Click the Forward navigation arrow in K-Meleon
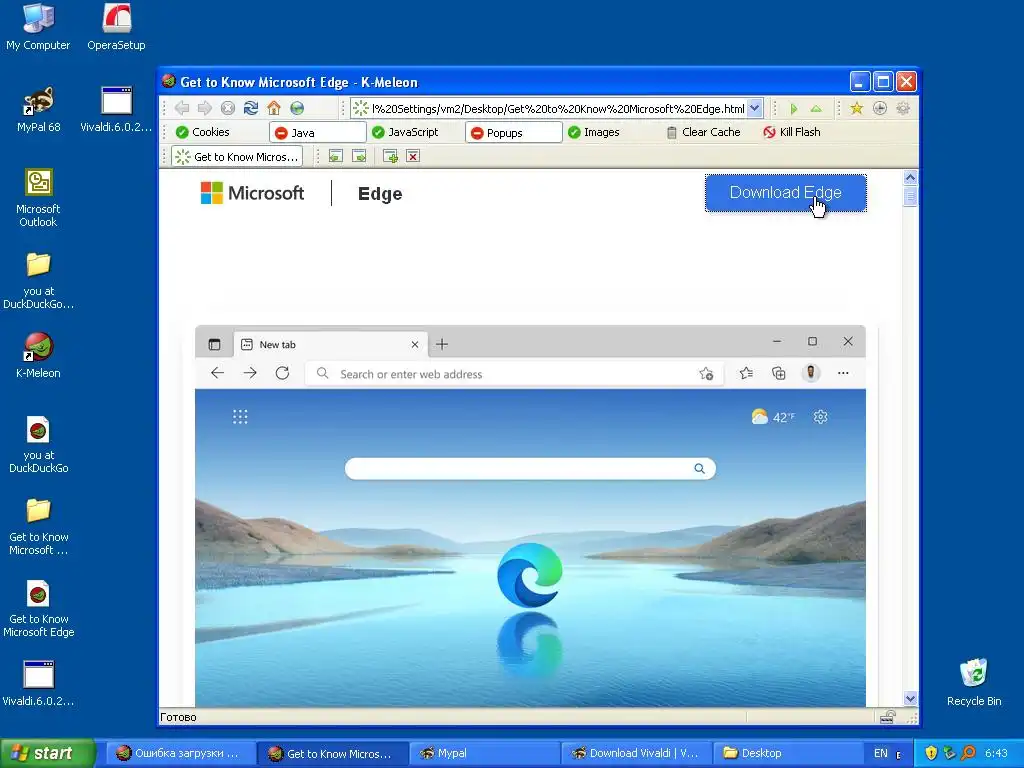This screenshot has height=768, width=1024. point(204,108)
